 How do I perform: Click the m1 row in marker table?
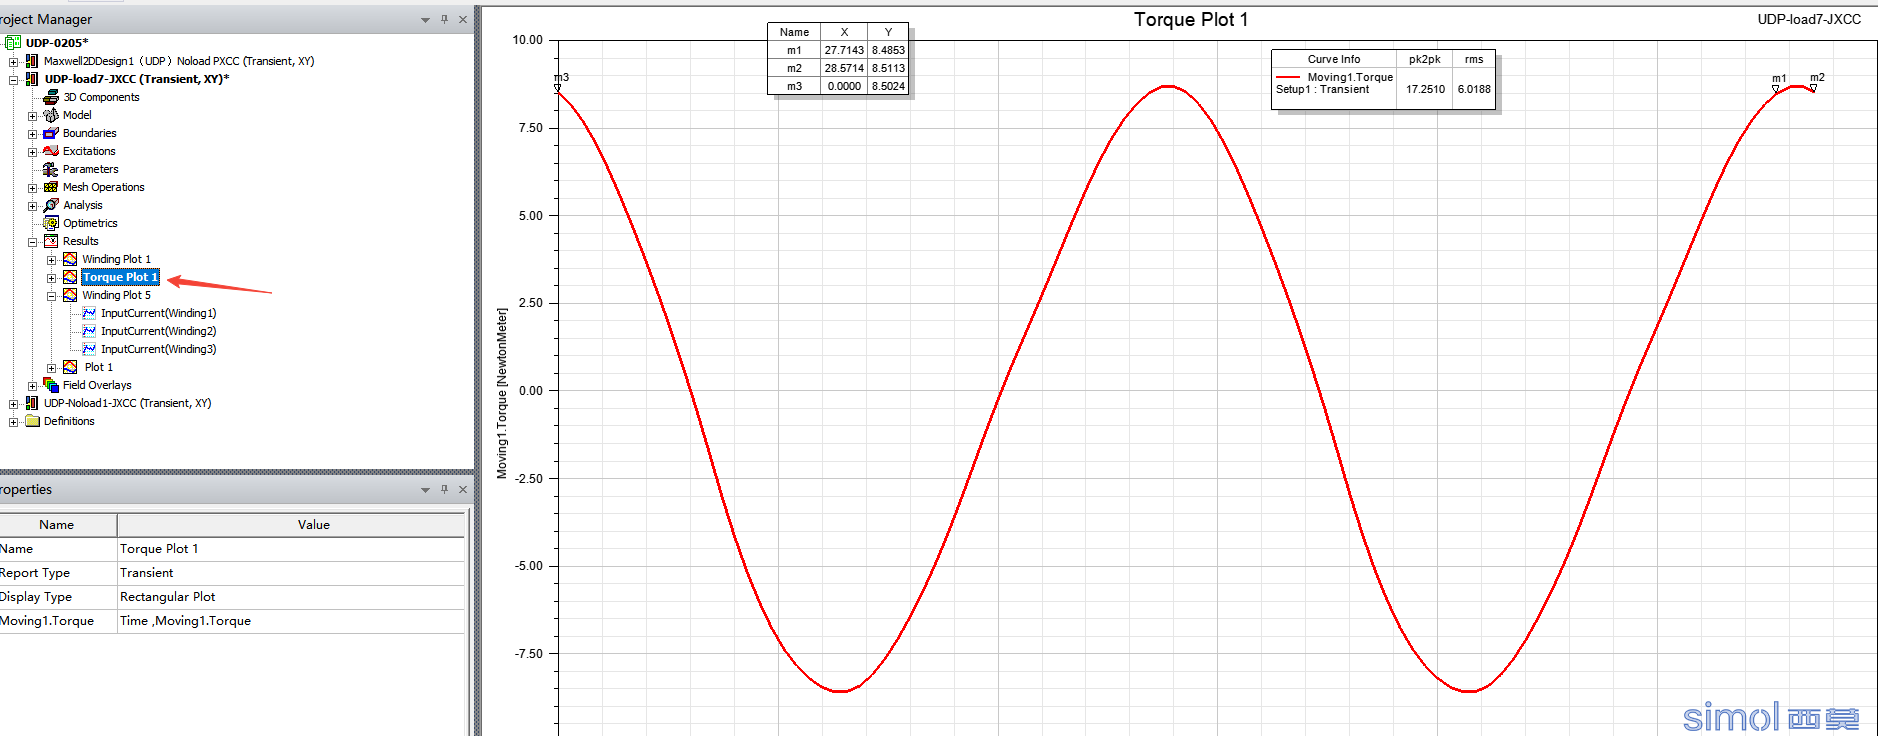click(837, 50)
